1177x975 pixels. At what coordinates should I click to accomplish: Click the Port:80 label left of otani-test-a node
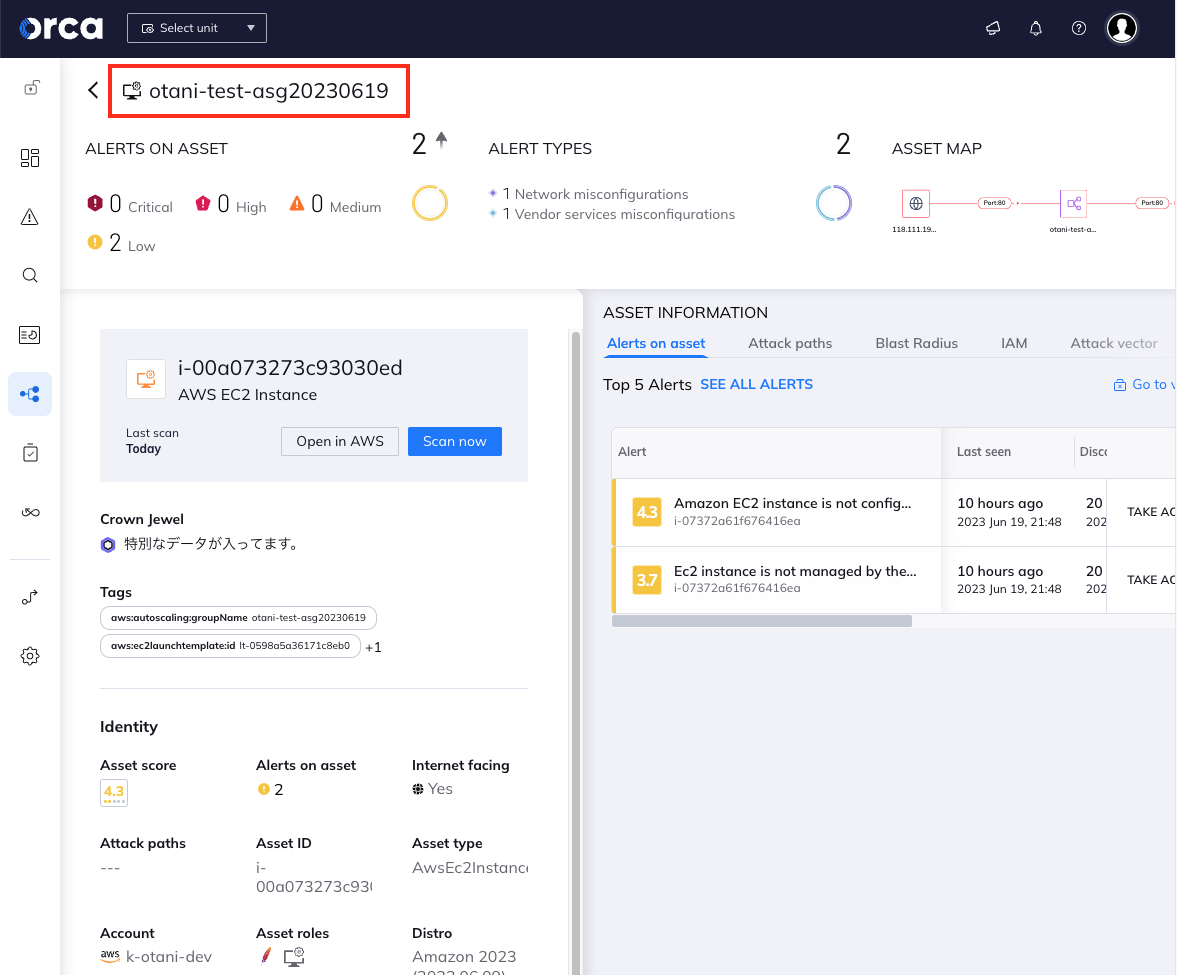(x=995, y=203)
